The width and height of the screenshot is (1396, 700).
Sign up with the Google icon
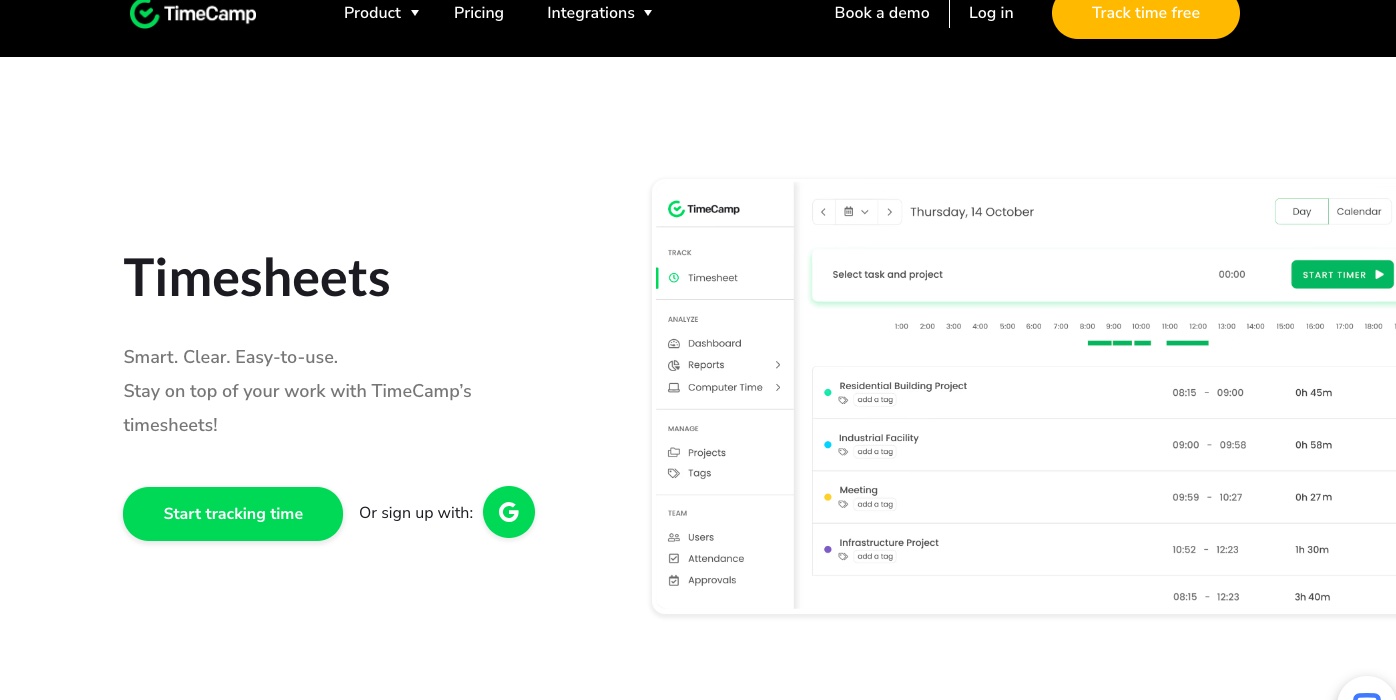pyautogui.click(x=508, y=512)
